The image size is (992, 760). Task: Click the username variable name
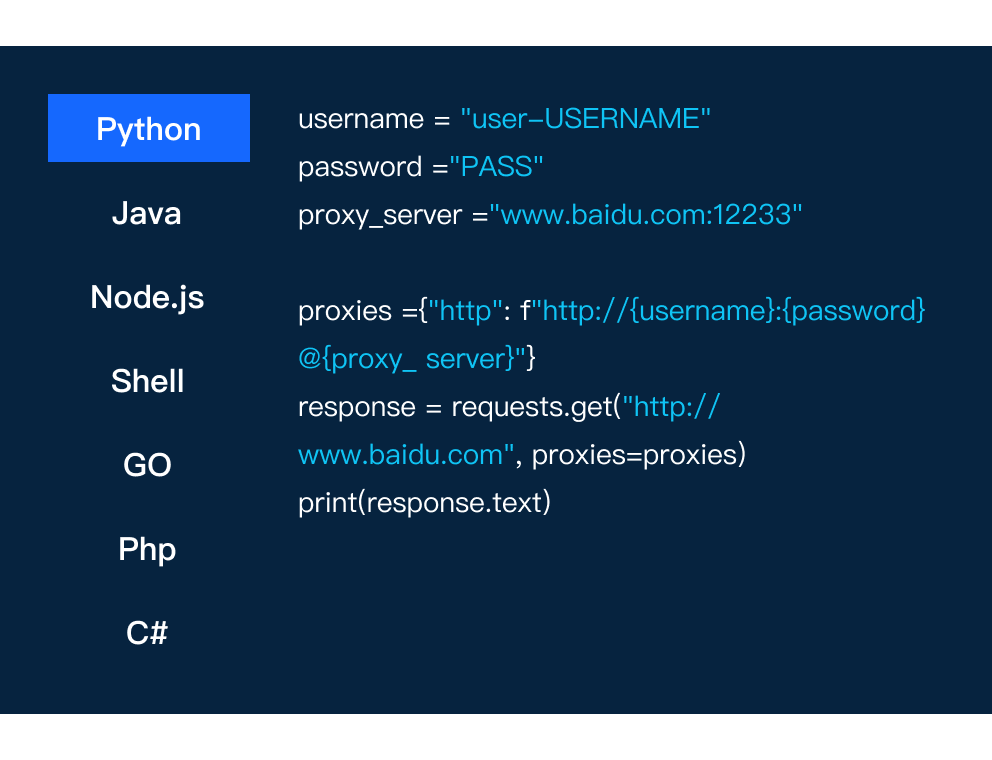coord(361,119)
